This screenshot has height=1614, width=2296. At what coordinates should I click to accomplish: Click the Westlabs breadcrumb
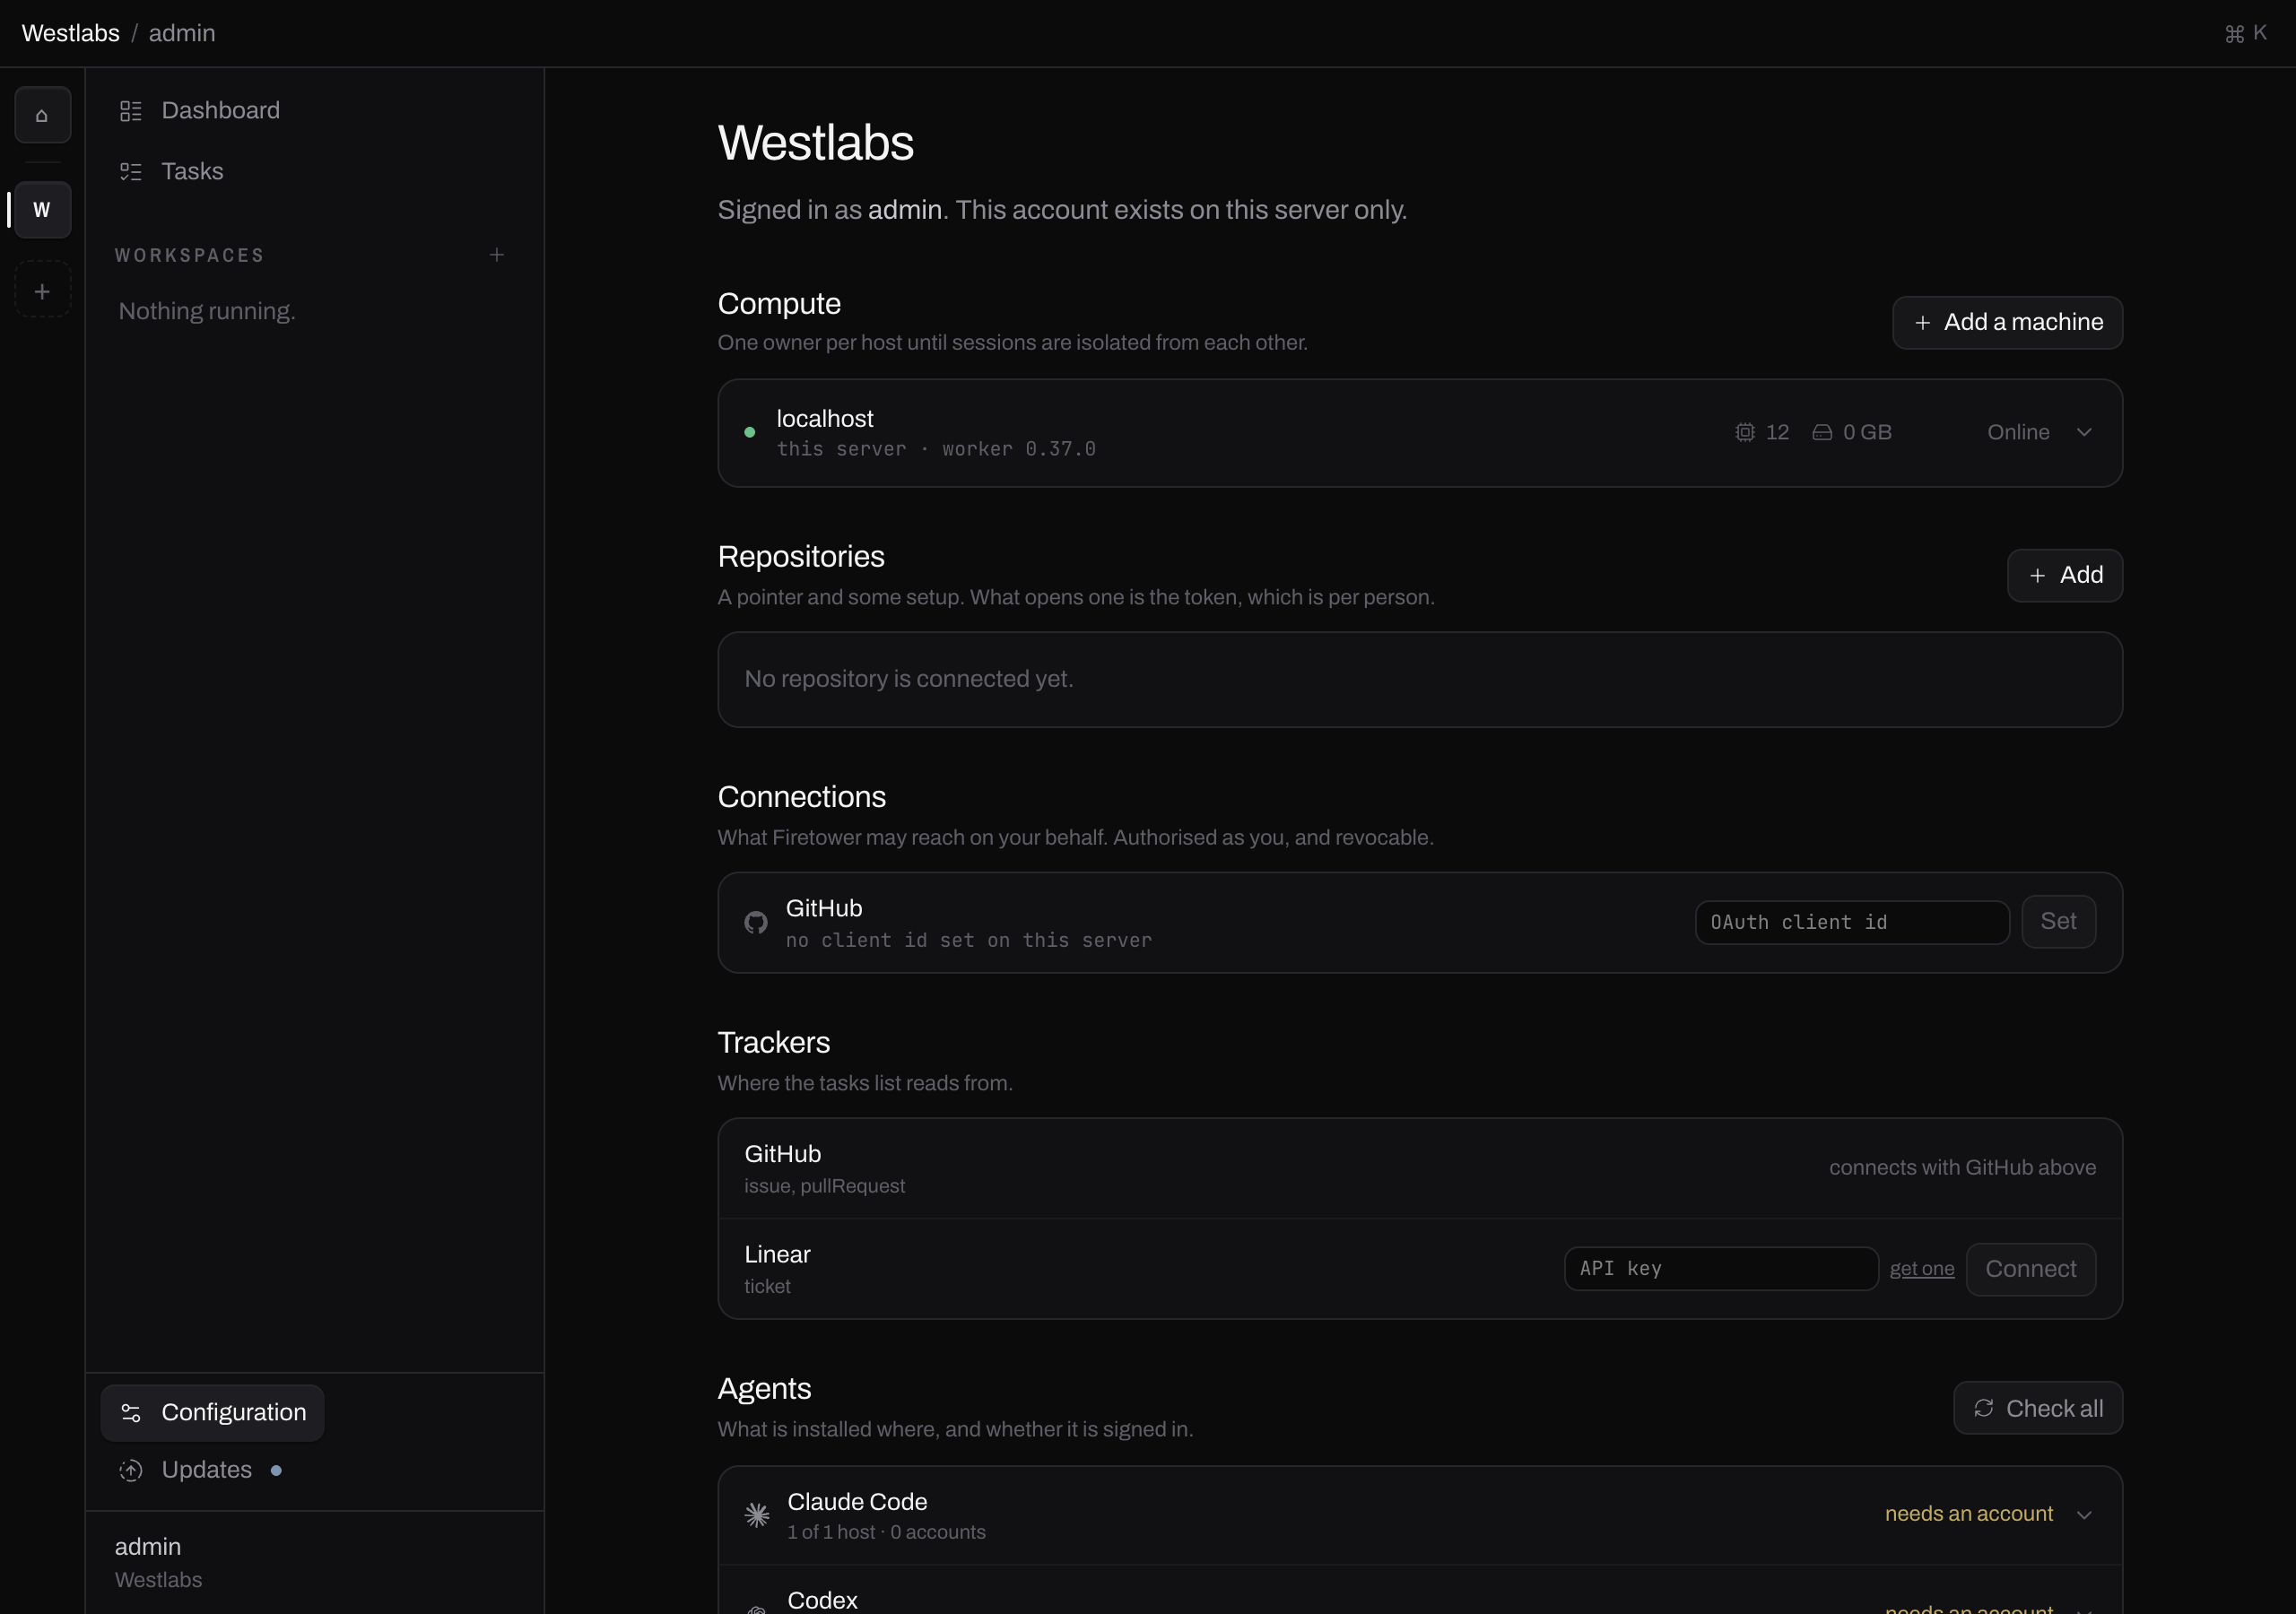70,33
